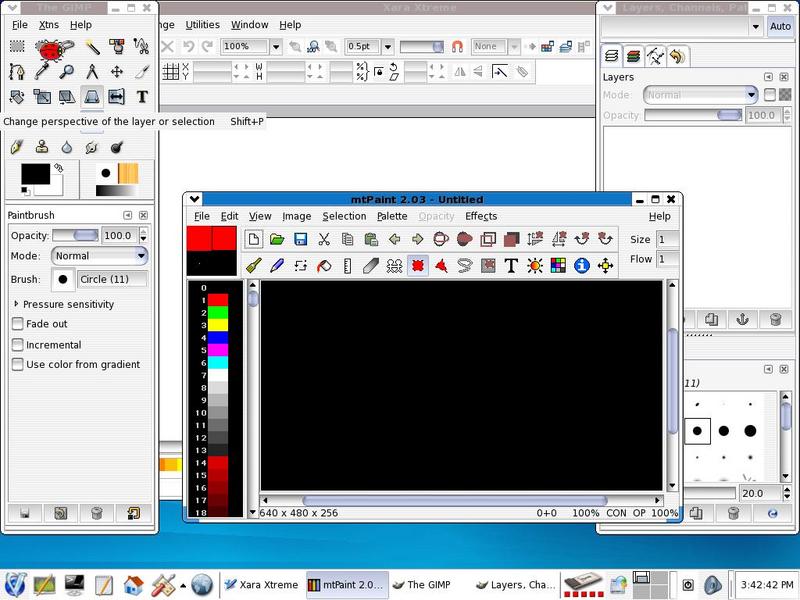Click the Auto button in Layers dialog

780,27
